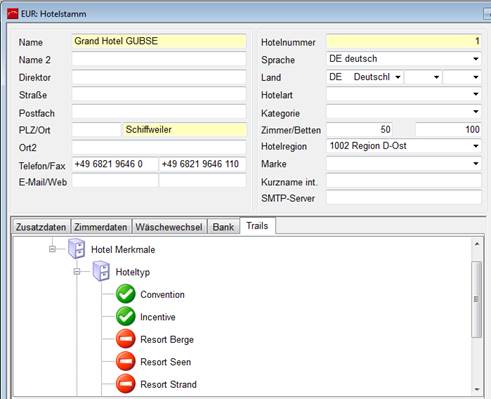
Task: Select the Hotel Merkmale tree label
Action: coord(123,249)
